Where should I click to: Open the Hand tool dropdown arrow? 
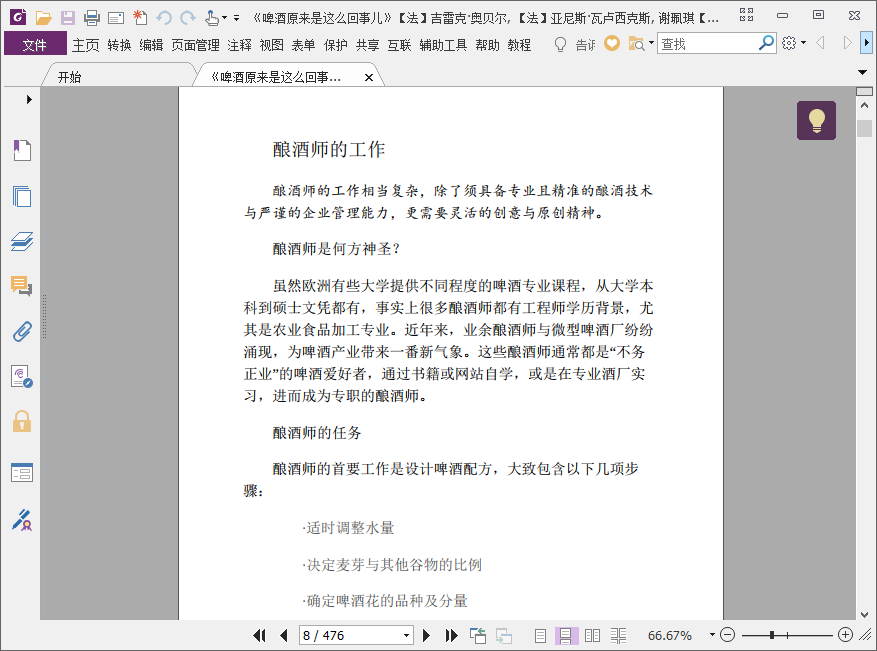point(225,18)
